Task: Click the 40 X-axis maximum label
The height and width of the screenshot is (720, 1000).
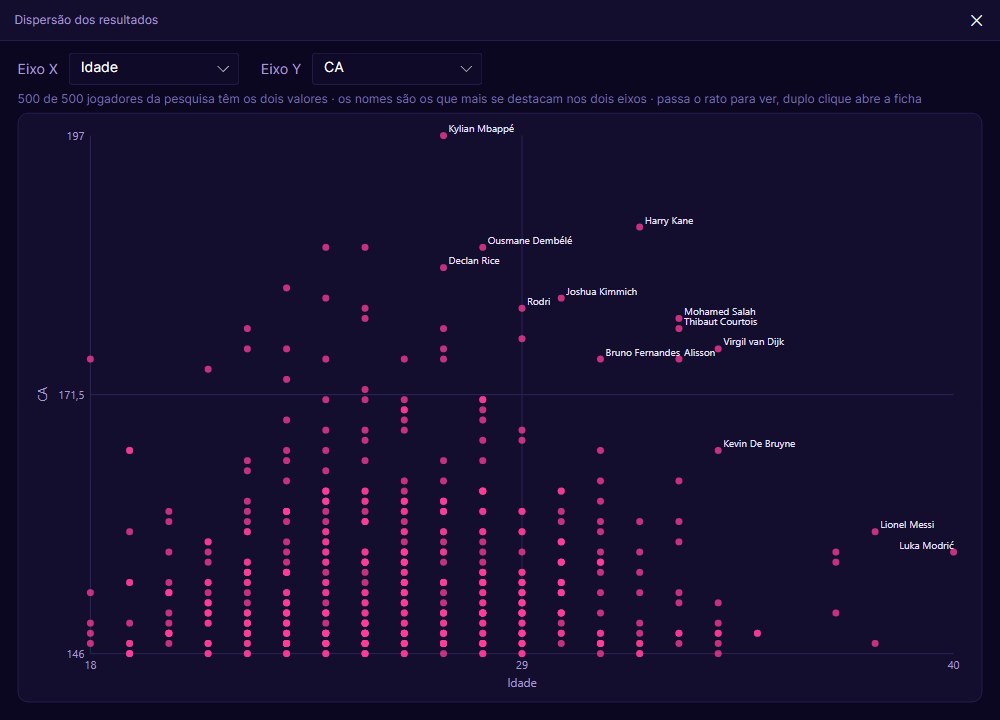Action: click(x=953, y=665)
